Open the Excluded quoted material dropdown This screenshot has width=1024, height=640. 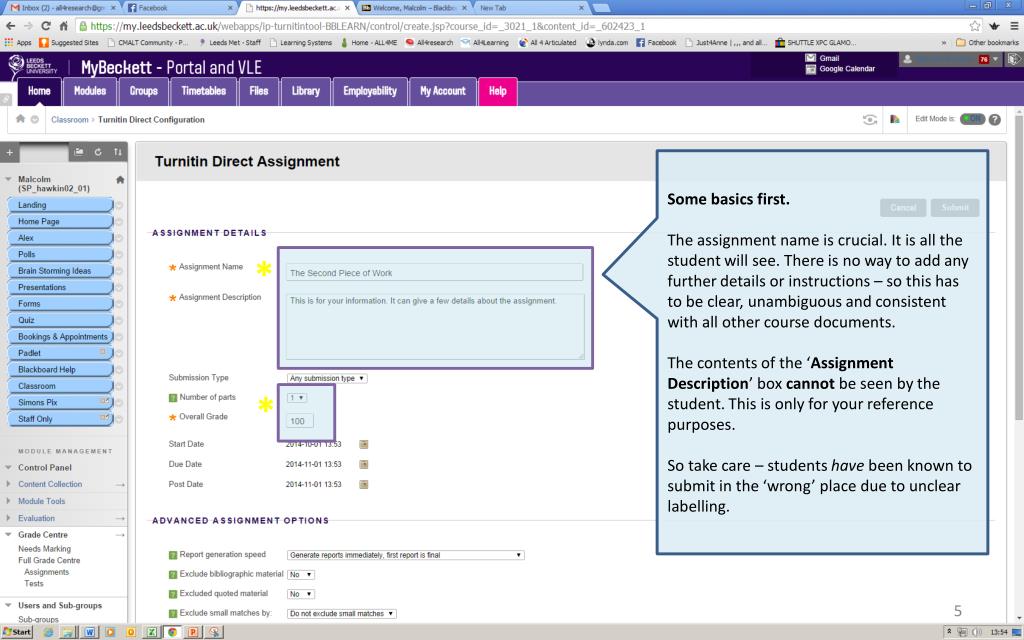[301, 594]
